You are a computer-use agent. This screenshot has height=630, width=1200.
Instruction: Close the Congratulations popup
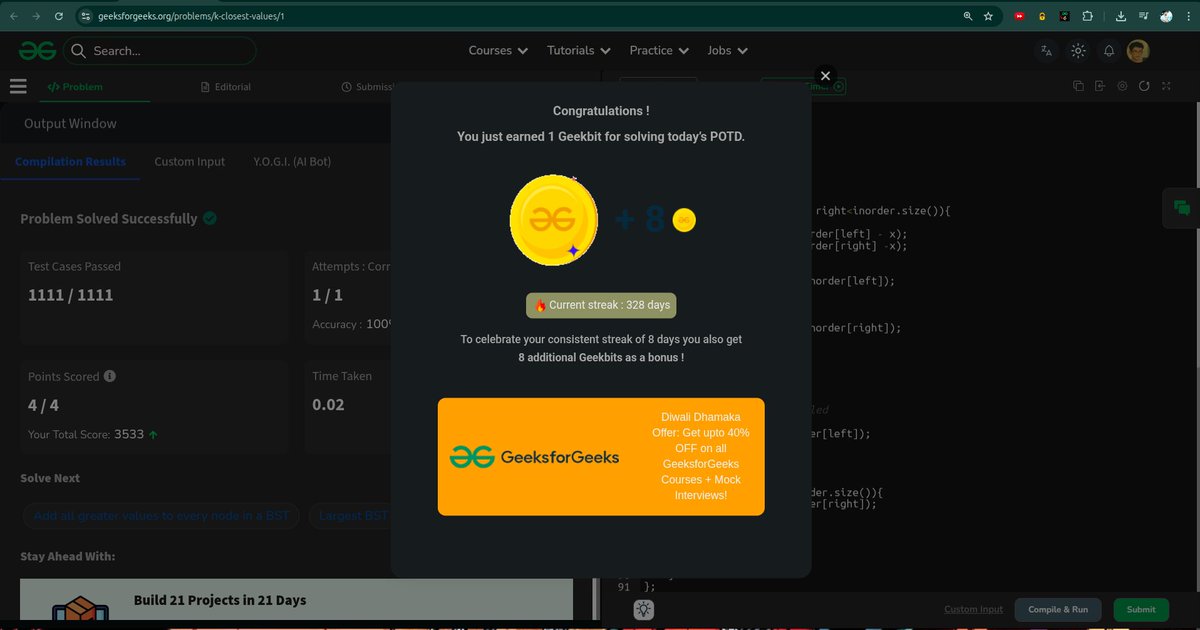point(825,76)
